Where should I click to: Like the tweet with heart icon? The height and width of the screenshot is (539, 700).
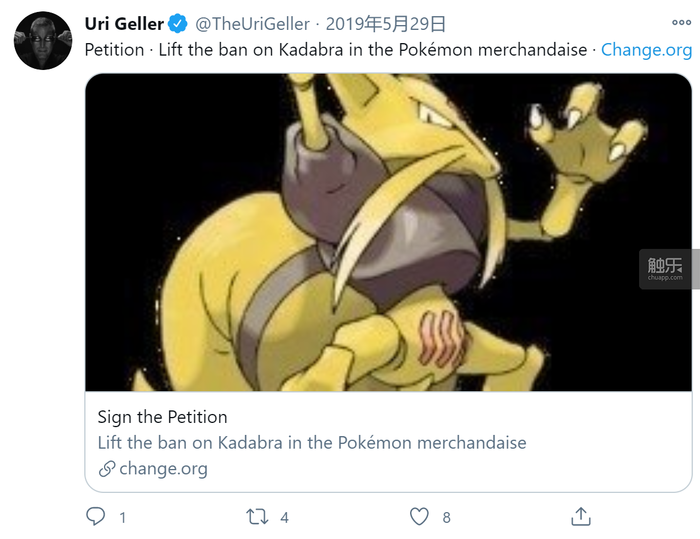coord(419,517)
